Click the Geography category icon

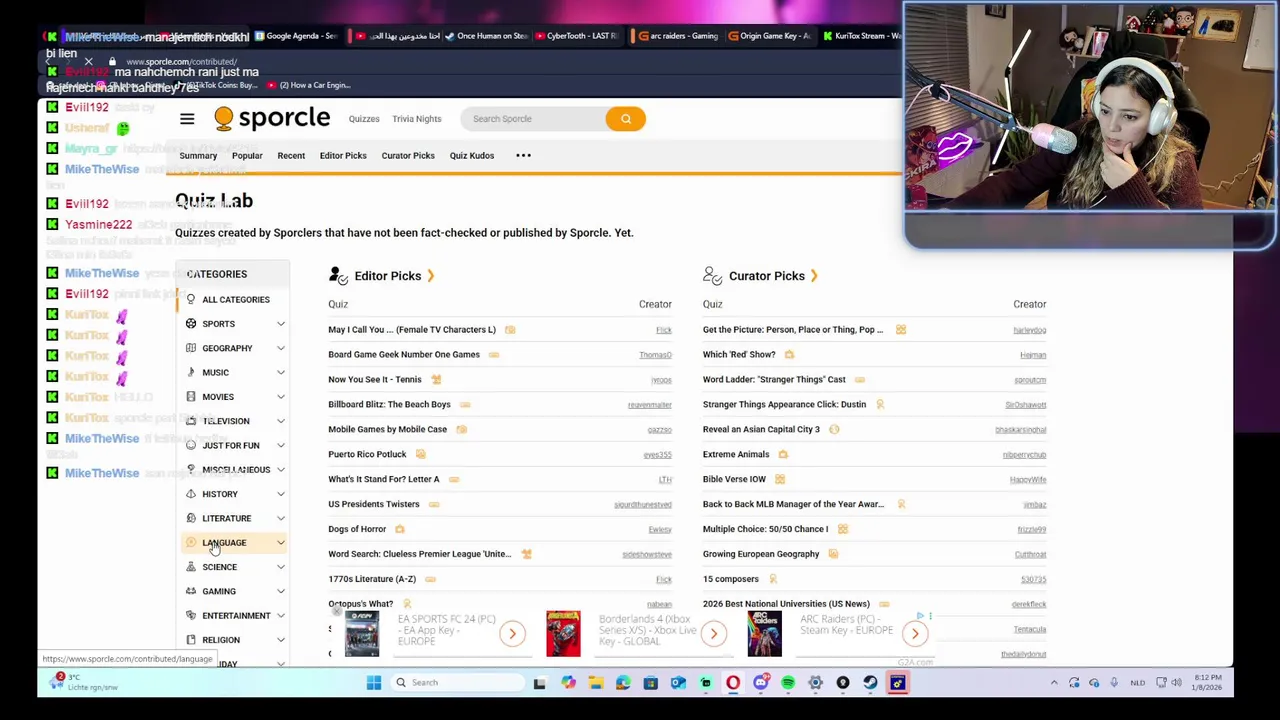(x=191, y=348)
